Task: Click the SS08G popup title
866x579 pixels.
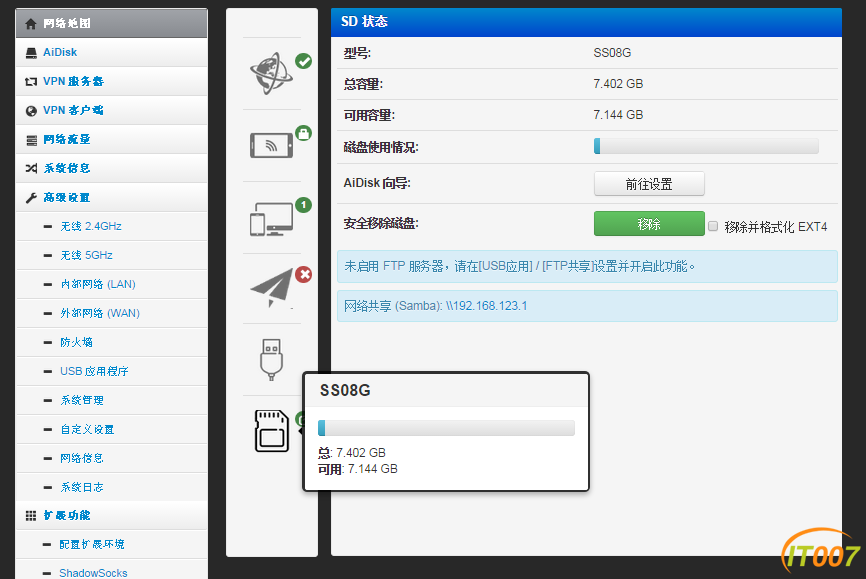Action: [345, 391]
